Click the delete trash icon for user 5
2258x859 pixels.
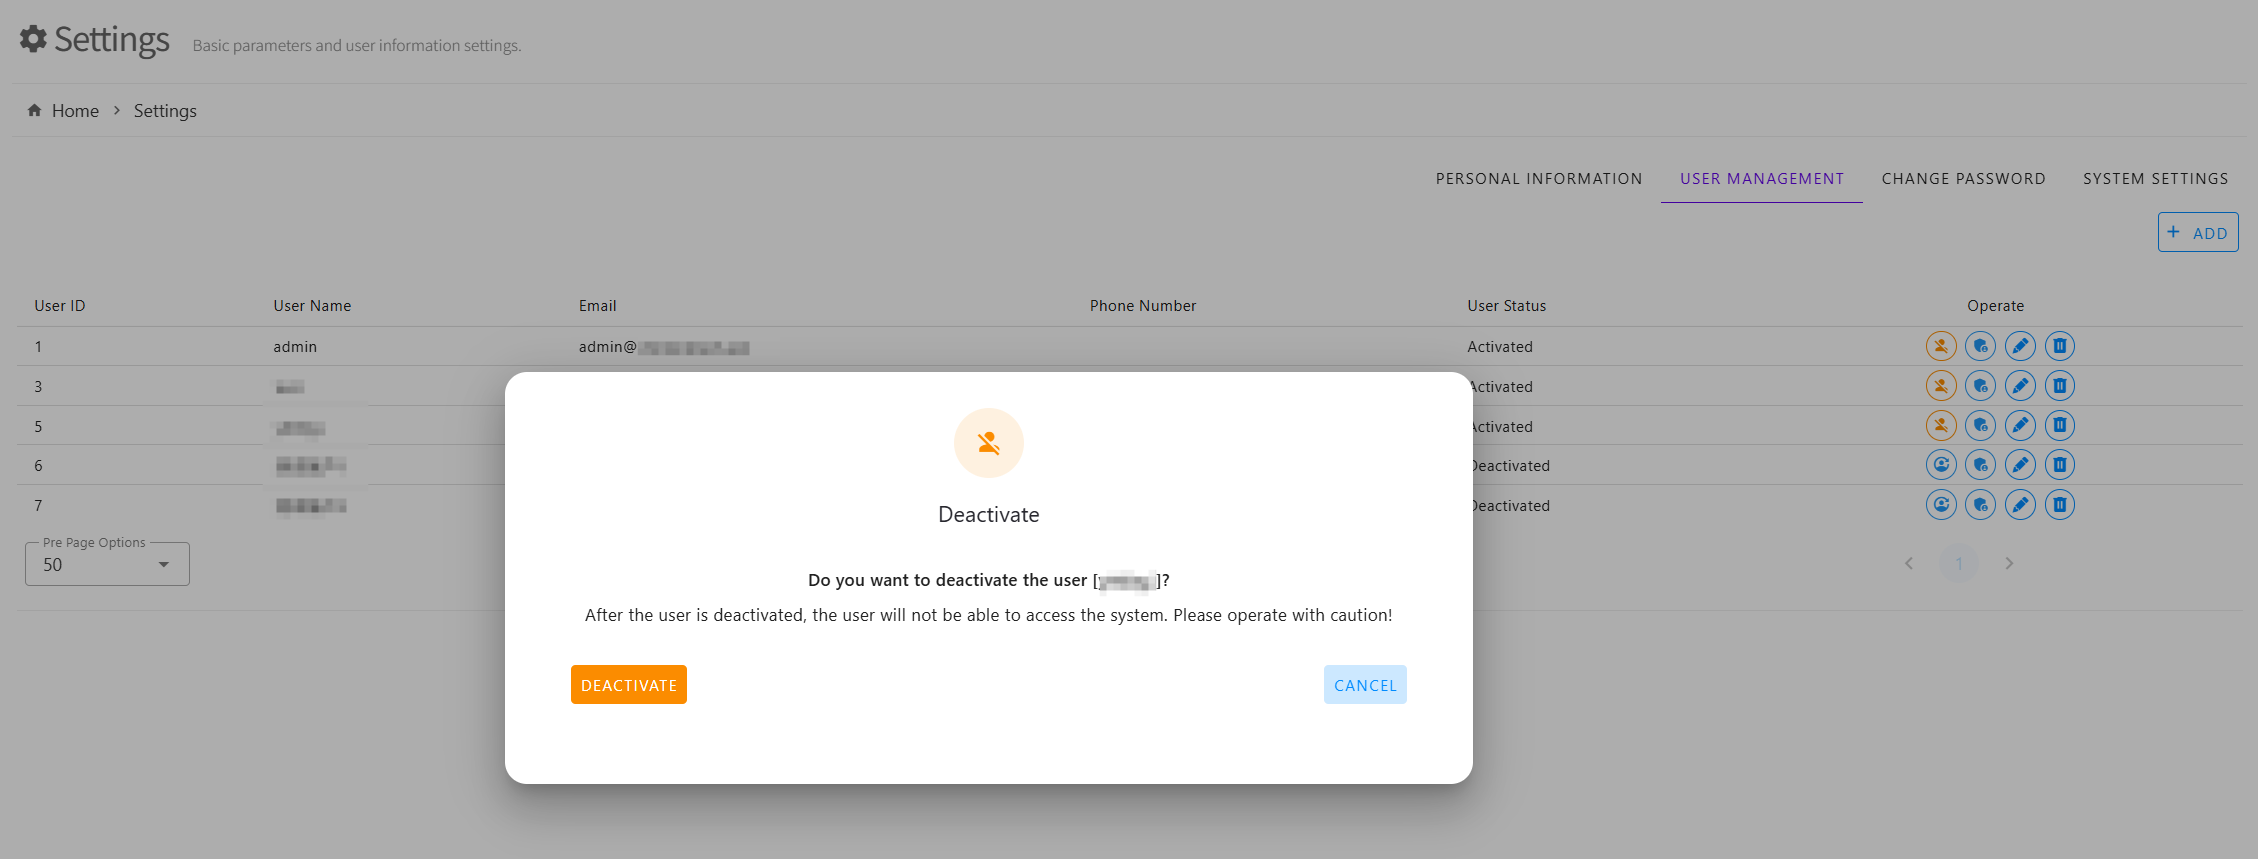tap(2059, 426)
